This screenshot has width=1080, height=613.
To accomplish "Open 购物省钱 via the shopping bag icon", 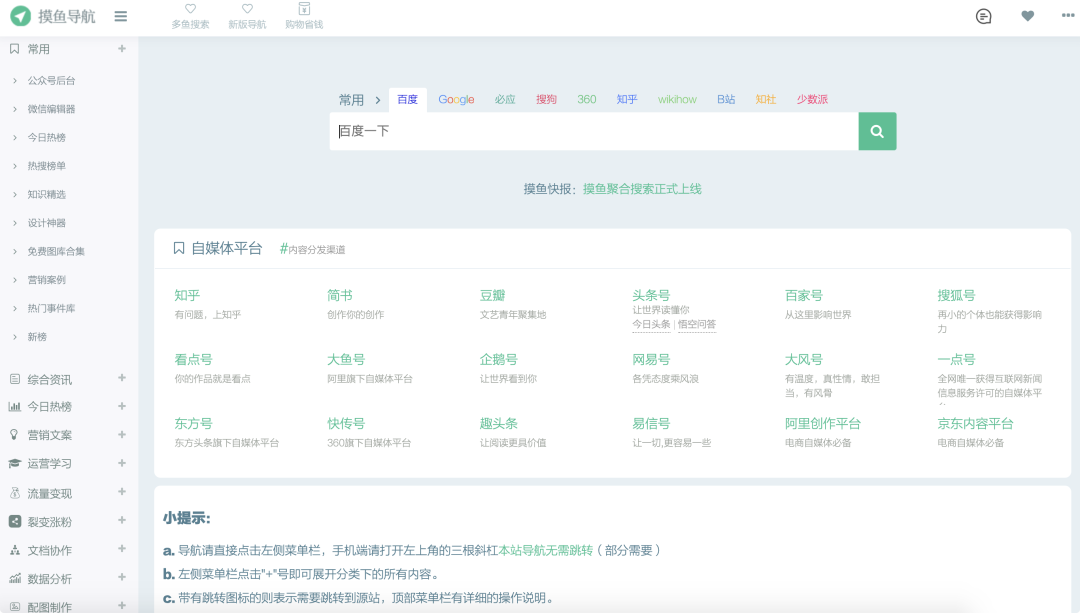I will click(304, 10).
